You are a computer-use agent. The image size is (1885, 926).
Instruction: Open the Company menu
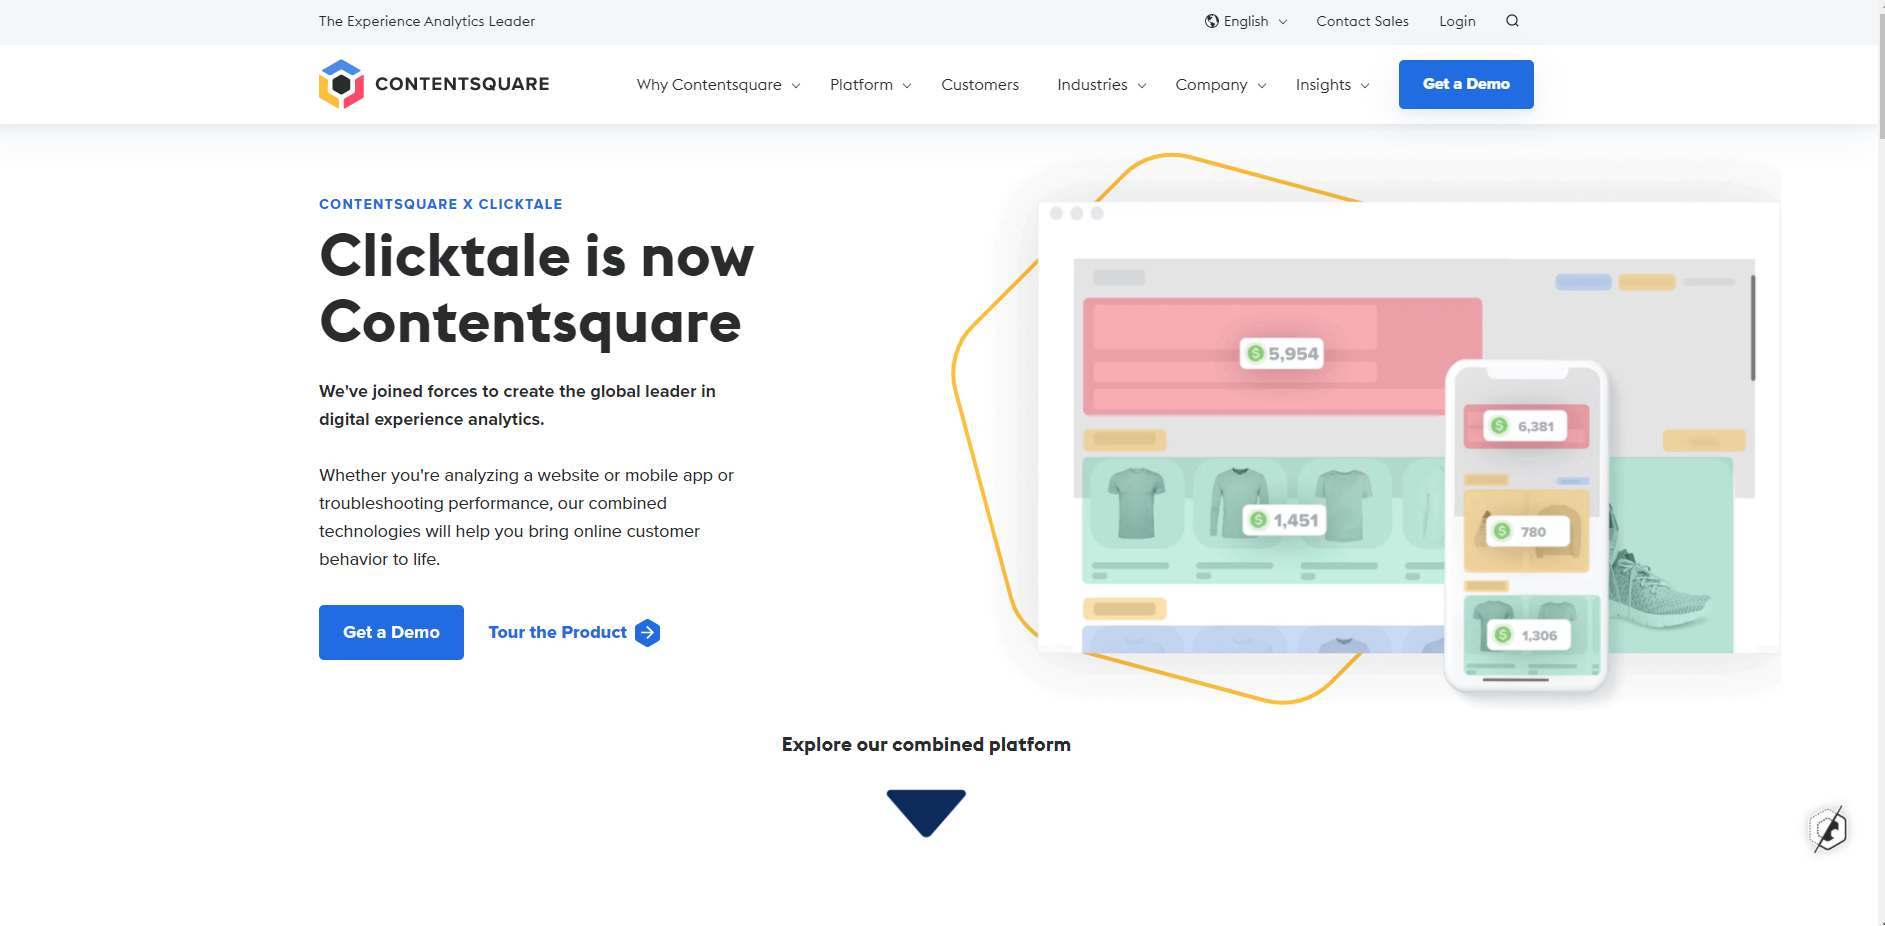(1211, 85)
